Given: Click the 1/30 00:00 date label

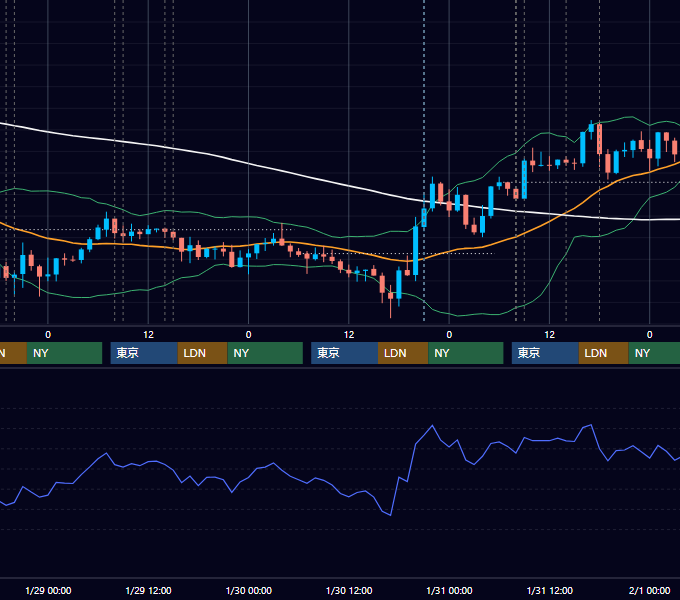Looking at the screenshot, I should click(248, 590).
